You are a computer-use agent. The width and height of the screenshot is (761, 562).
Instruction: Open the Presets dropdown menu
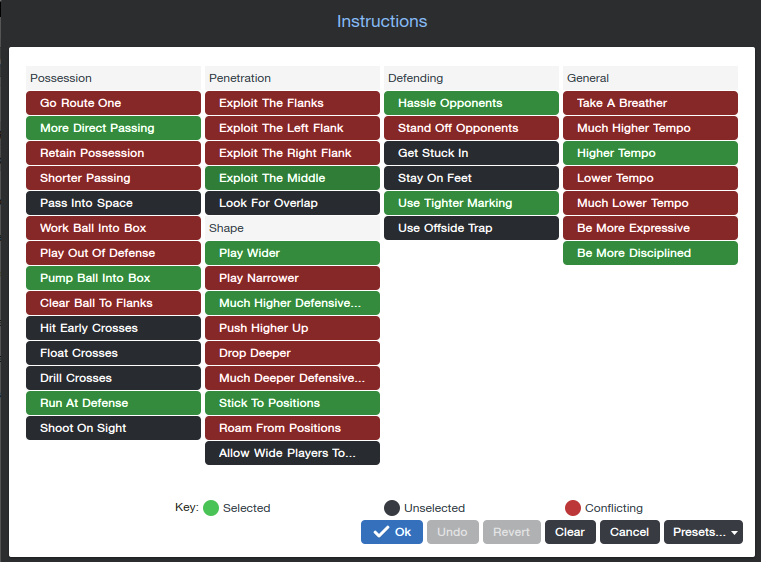click(x=702, y=532)
